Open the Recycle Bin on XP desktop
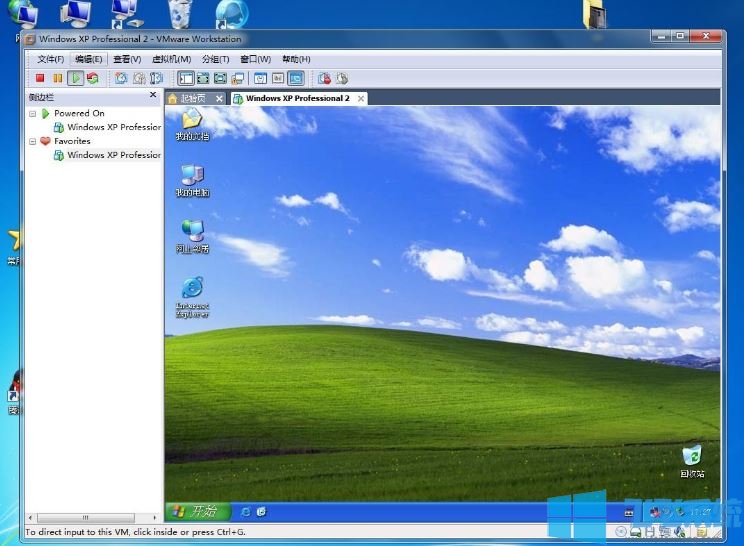 pyautogui.click(x=692, y=457)
